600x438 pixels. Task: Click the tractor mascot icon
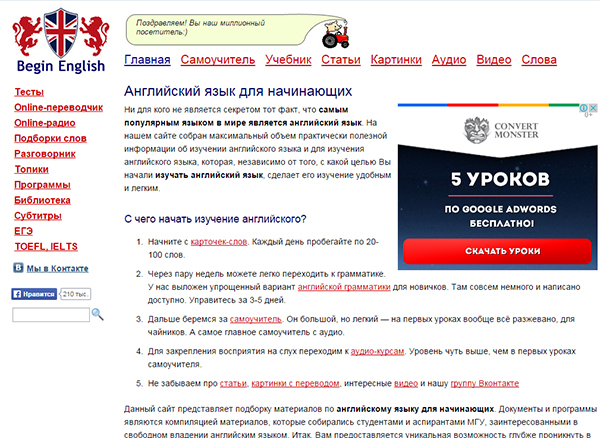[x=333, y=35]
